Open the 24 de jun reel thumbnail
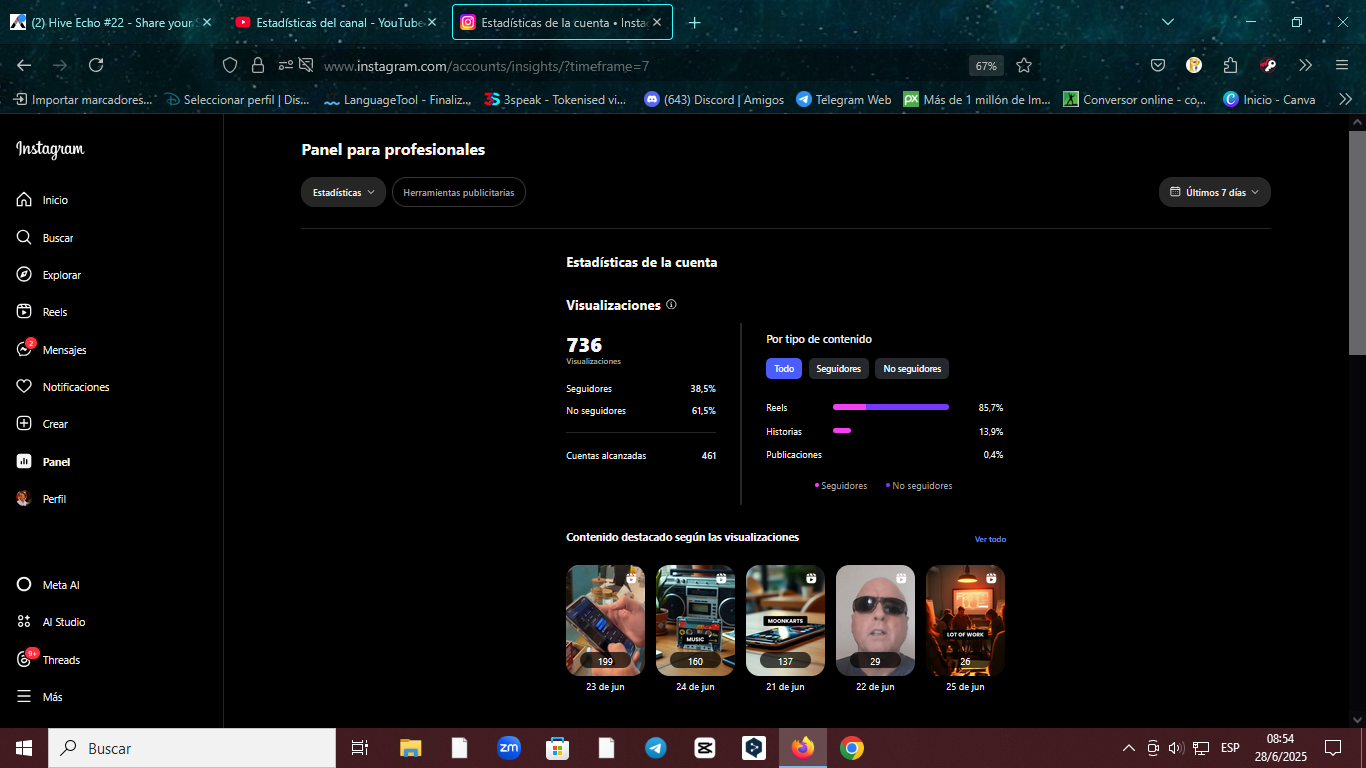Image resolution: width=1366 pixels, height=768 pixels. 695,620
